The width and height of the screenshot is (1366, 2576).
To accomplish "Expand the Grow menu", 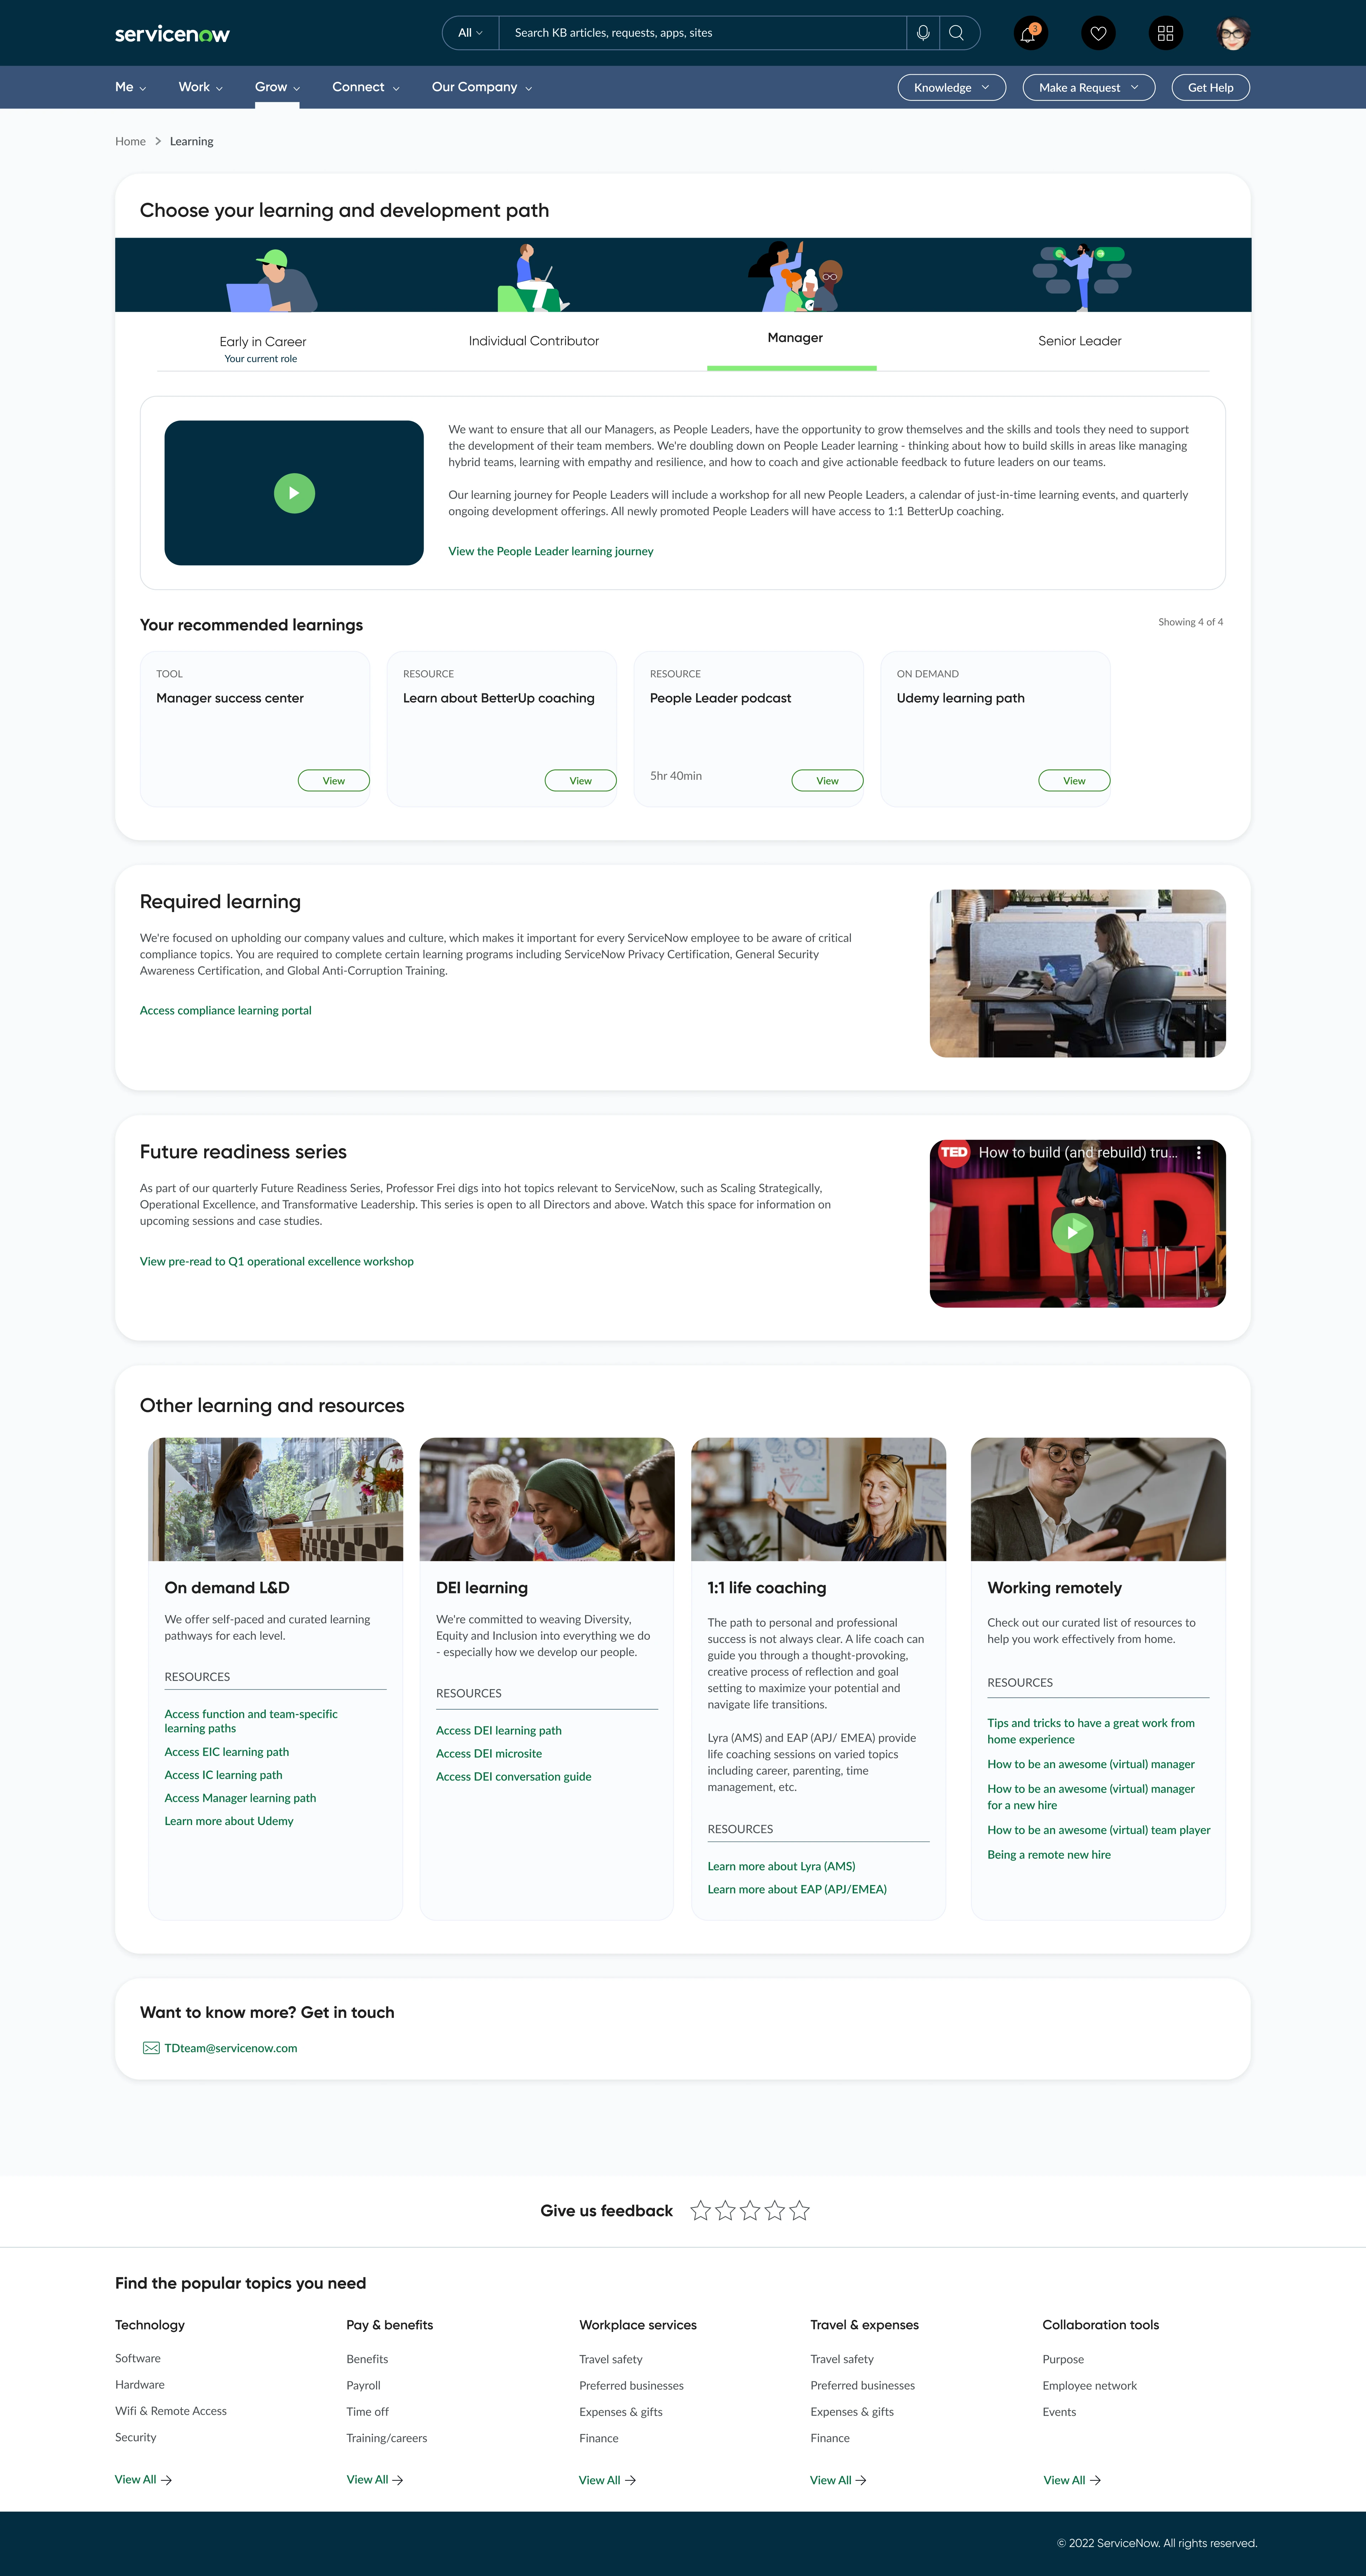I will click(x=277, y=87).
